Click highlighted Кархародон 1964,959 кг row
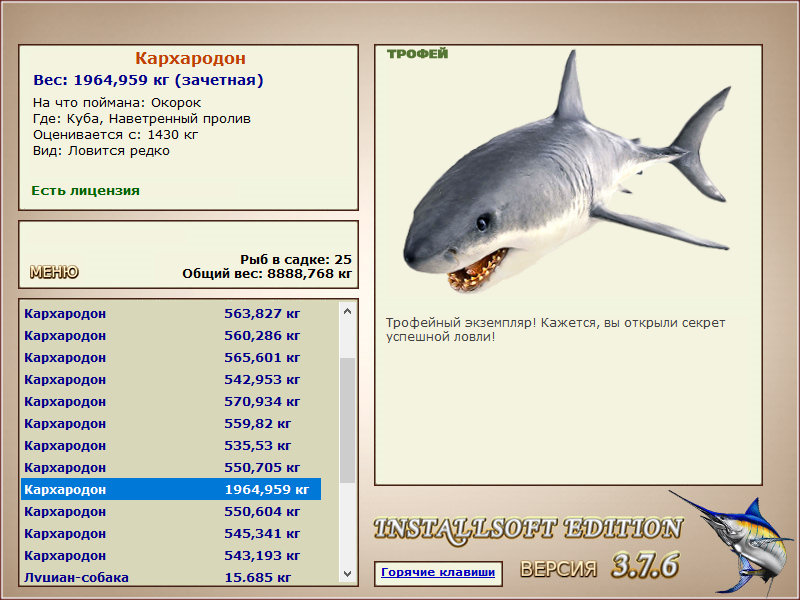800x600 pixels. coord(171,489)
